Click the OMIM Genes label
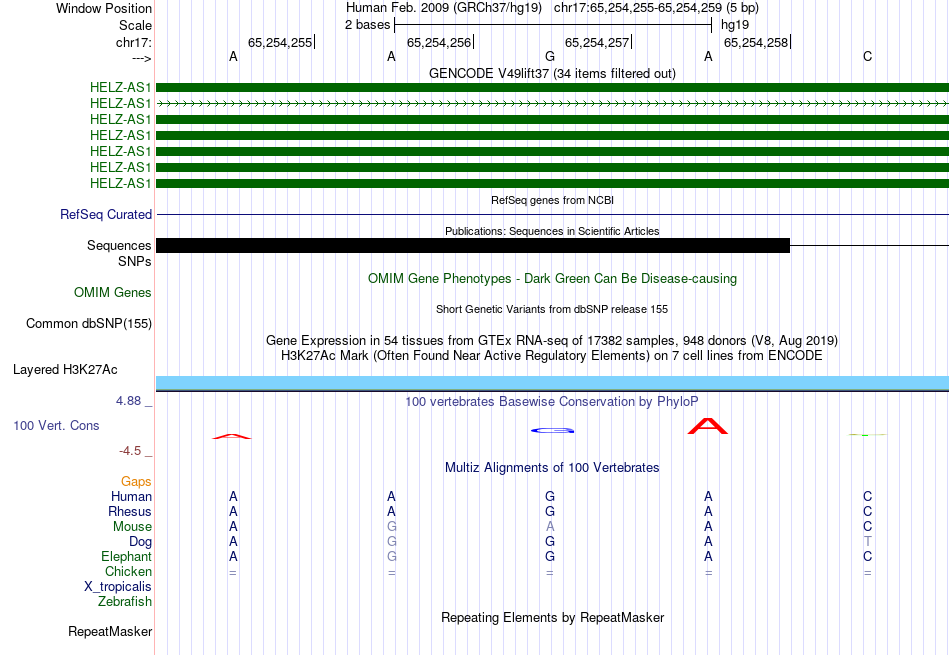Viewport: 950px width, 655px height. 113,293
